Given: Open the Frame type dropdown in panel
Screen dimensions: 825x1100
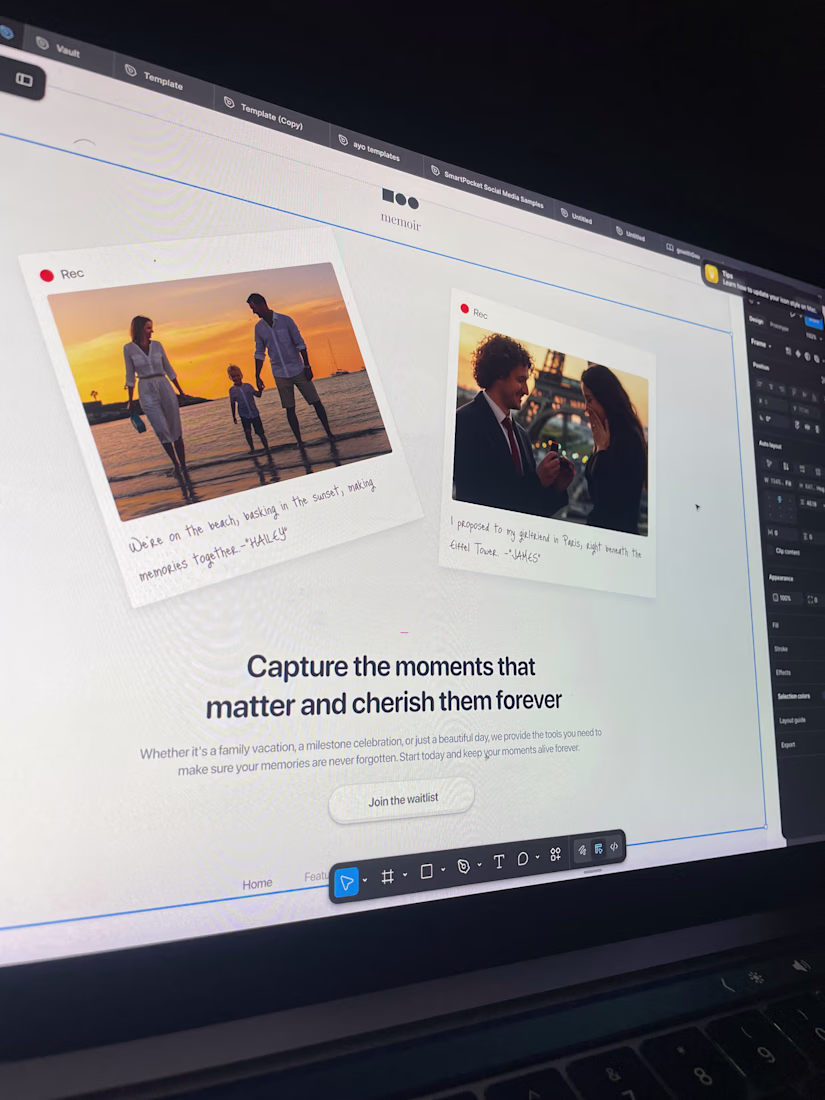Looking at the screenshot, I should (x=761, y=344).
